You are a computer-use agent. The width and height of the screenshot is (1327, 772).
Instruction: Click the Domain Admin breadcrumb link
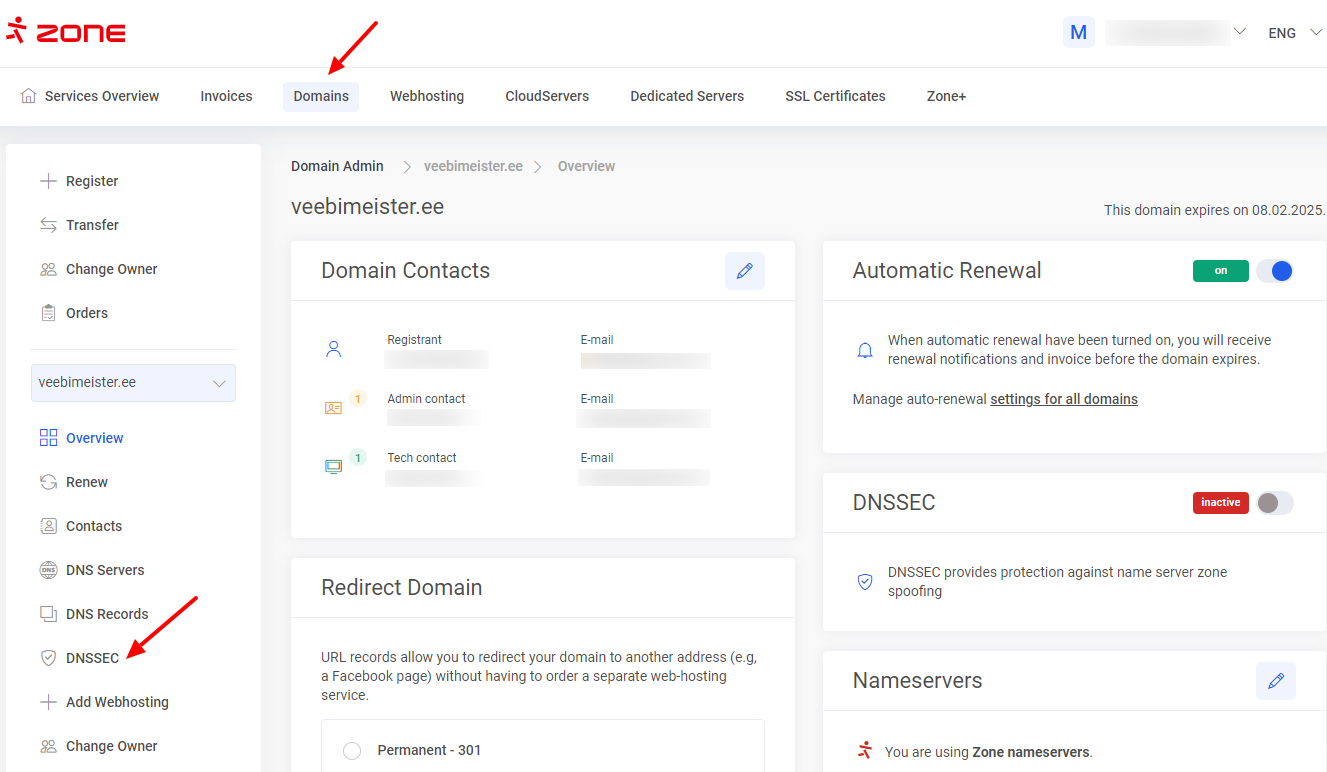tap(337, 166)
